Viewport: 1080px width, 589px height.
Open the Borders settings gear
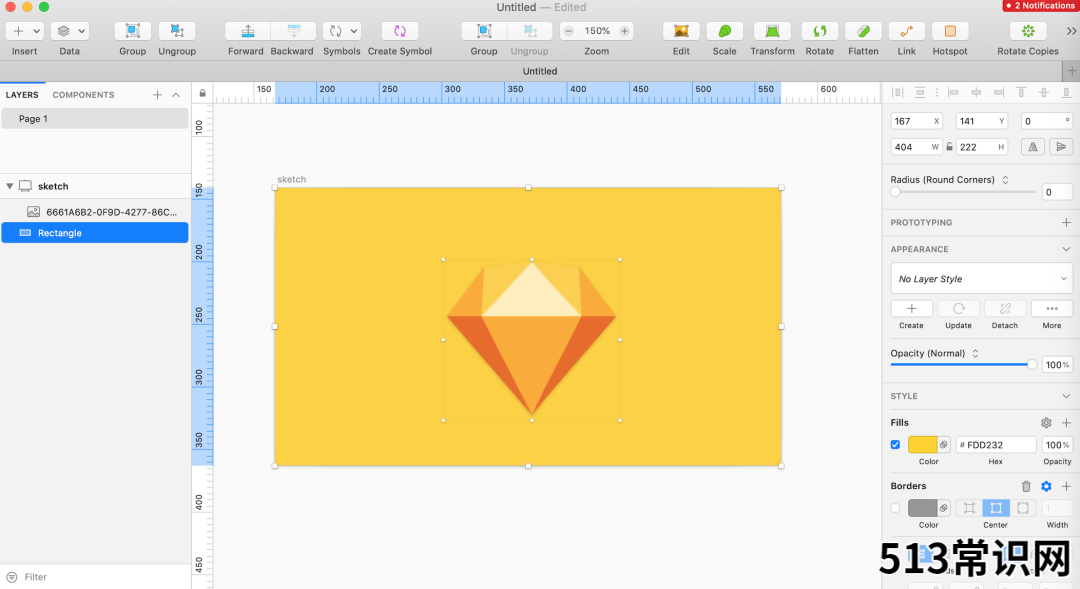1046,486
